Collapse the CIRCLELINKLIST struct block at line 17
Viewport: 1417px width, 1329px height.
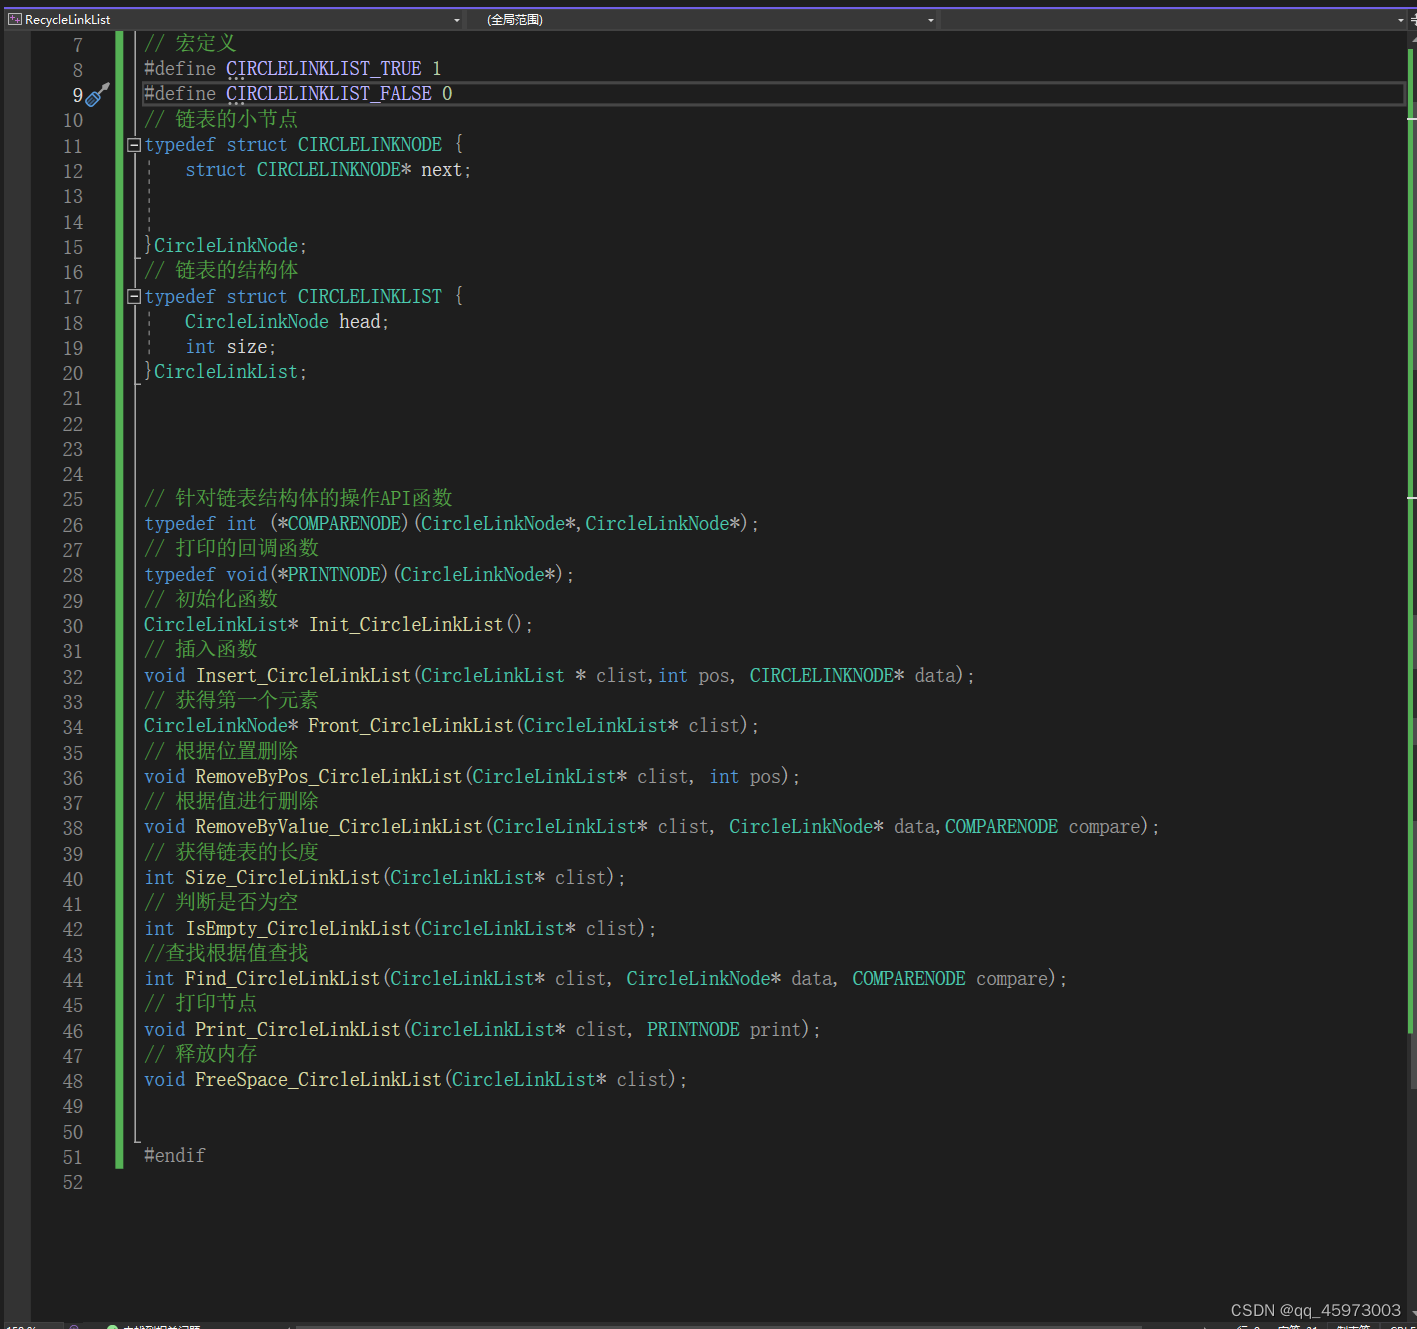[x=134, y=296]
